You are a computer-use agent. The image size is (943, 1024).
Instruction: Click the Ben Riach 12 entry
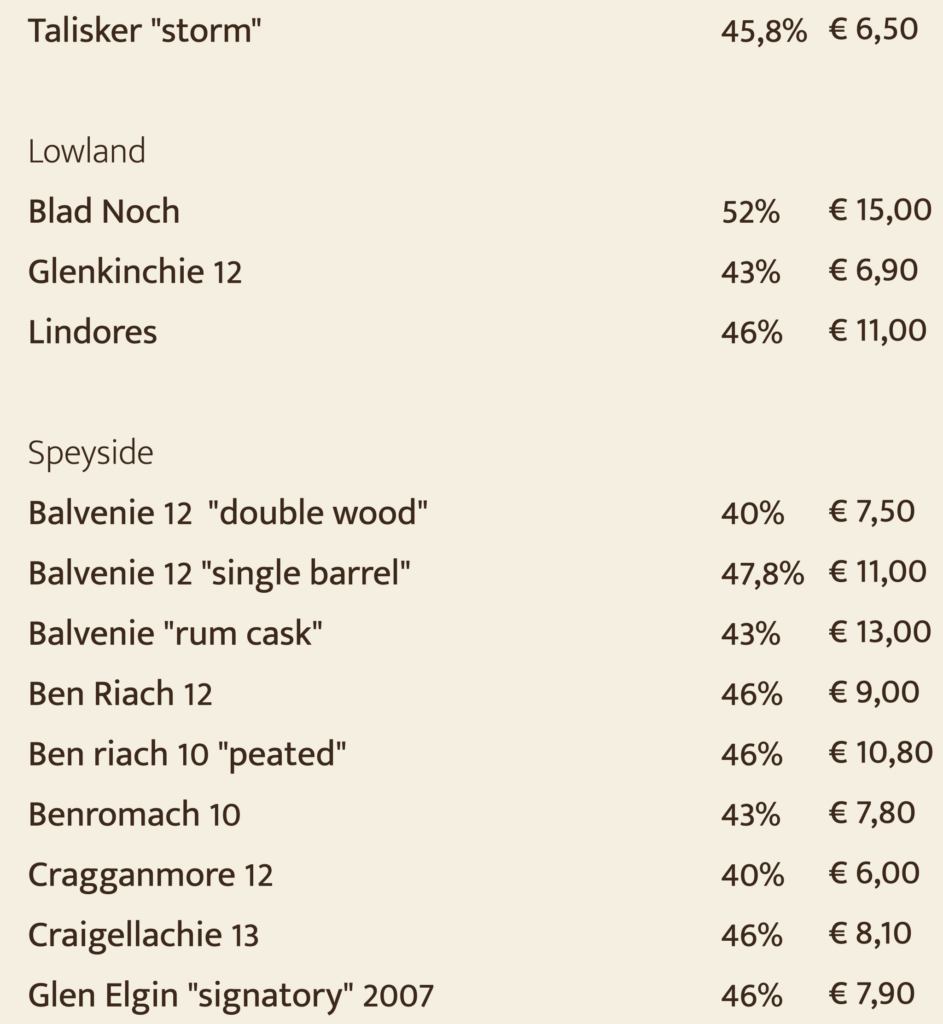tap(120, 694)
